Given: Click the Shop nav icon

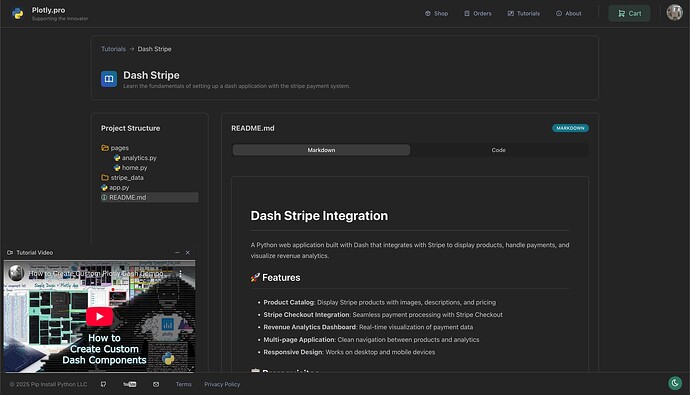Looking at the screenshot, I should (428, 14).
